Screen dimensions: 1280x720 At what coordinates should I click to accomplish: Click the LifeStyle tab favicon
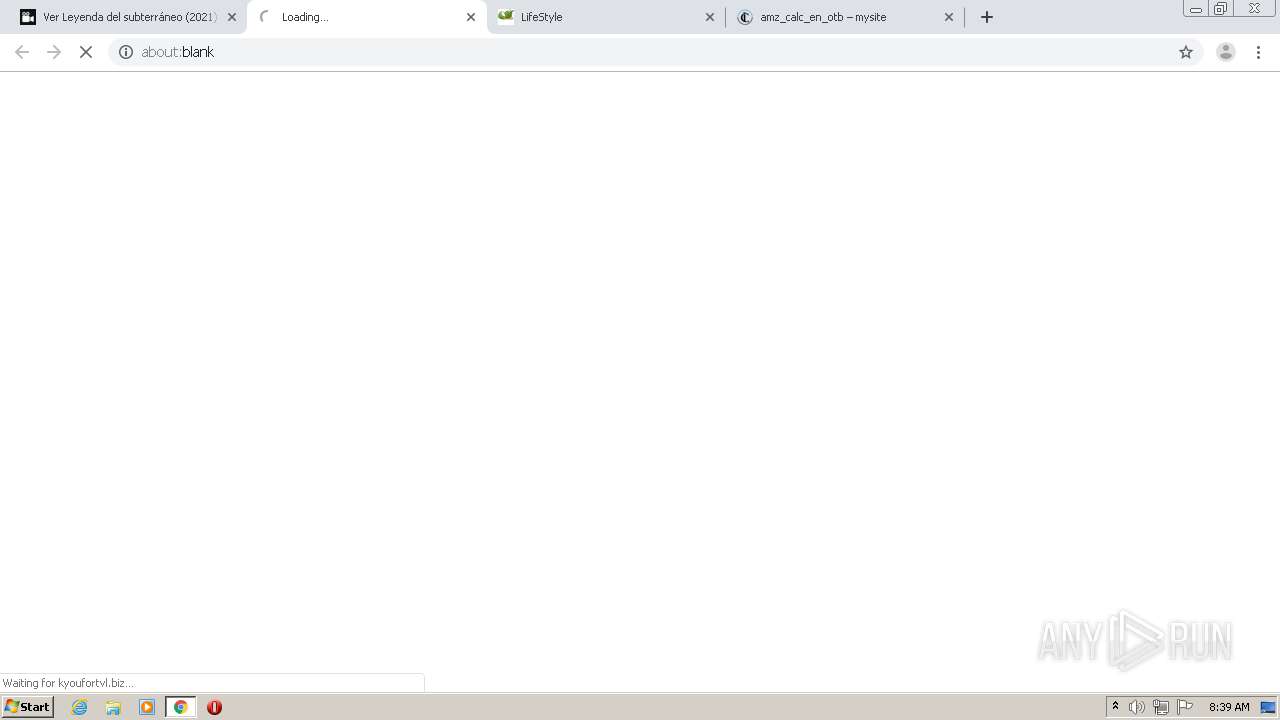tap(506, 17)
